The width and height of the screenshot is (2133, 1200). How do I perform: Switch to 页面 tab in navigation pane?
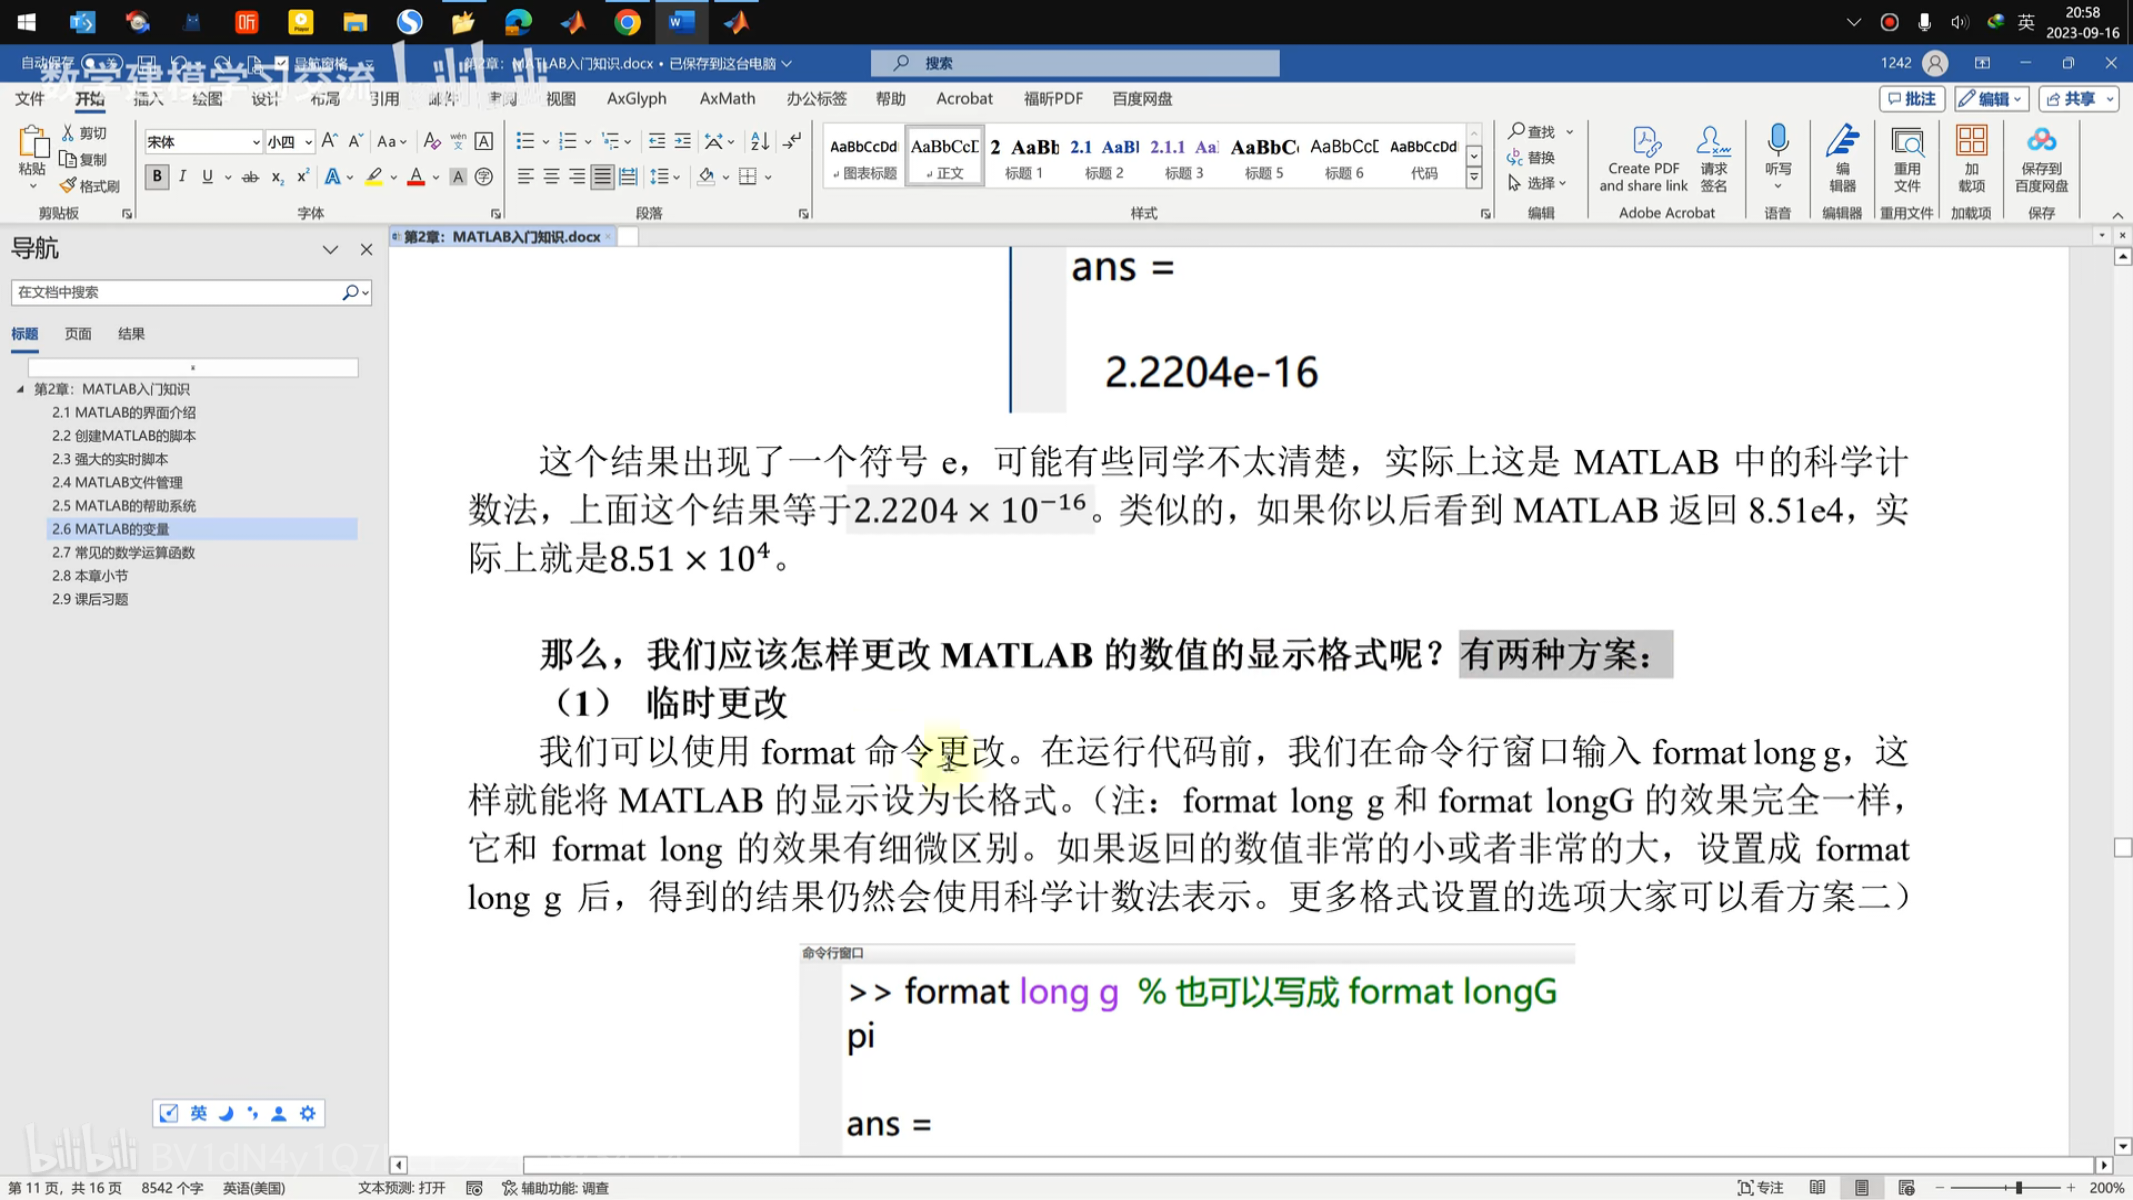point(78,334)
